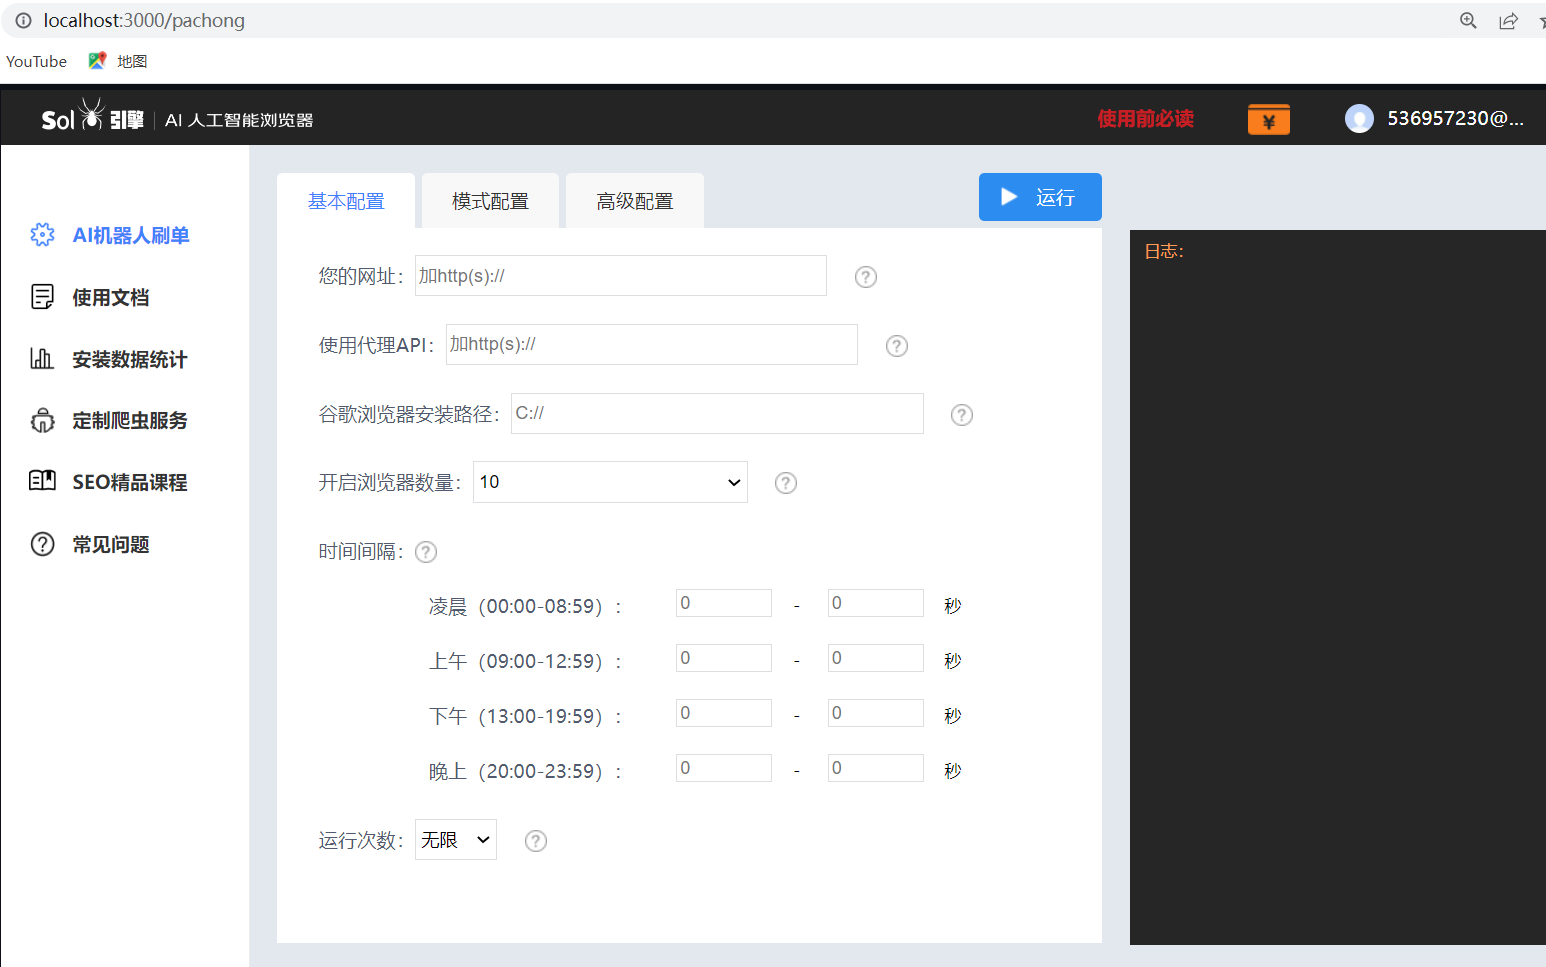The height and width of the screenshot is (967, 1546).
Task: Switch to the 基本配置 tab
Action: tap(346, 201)
